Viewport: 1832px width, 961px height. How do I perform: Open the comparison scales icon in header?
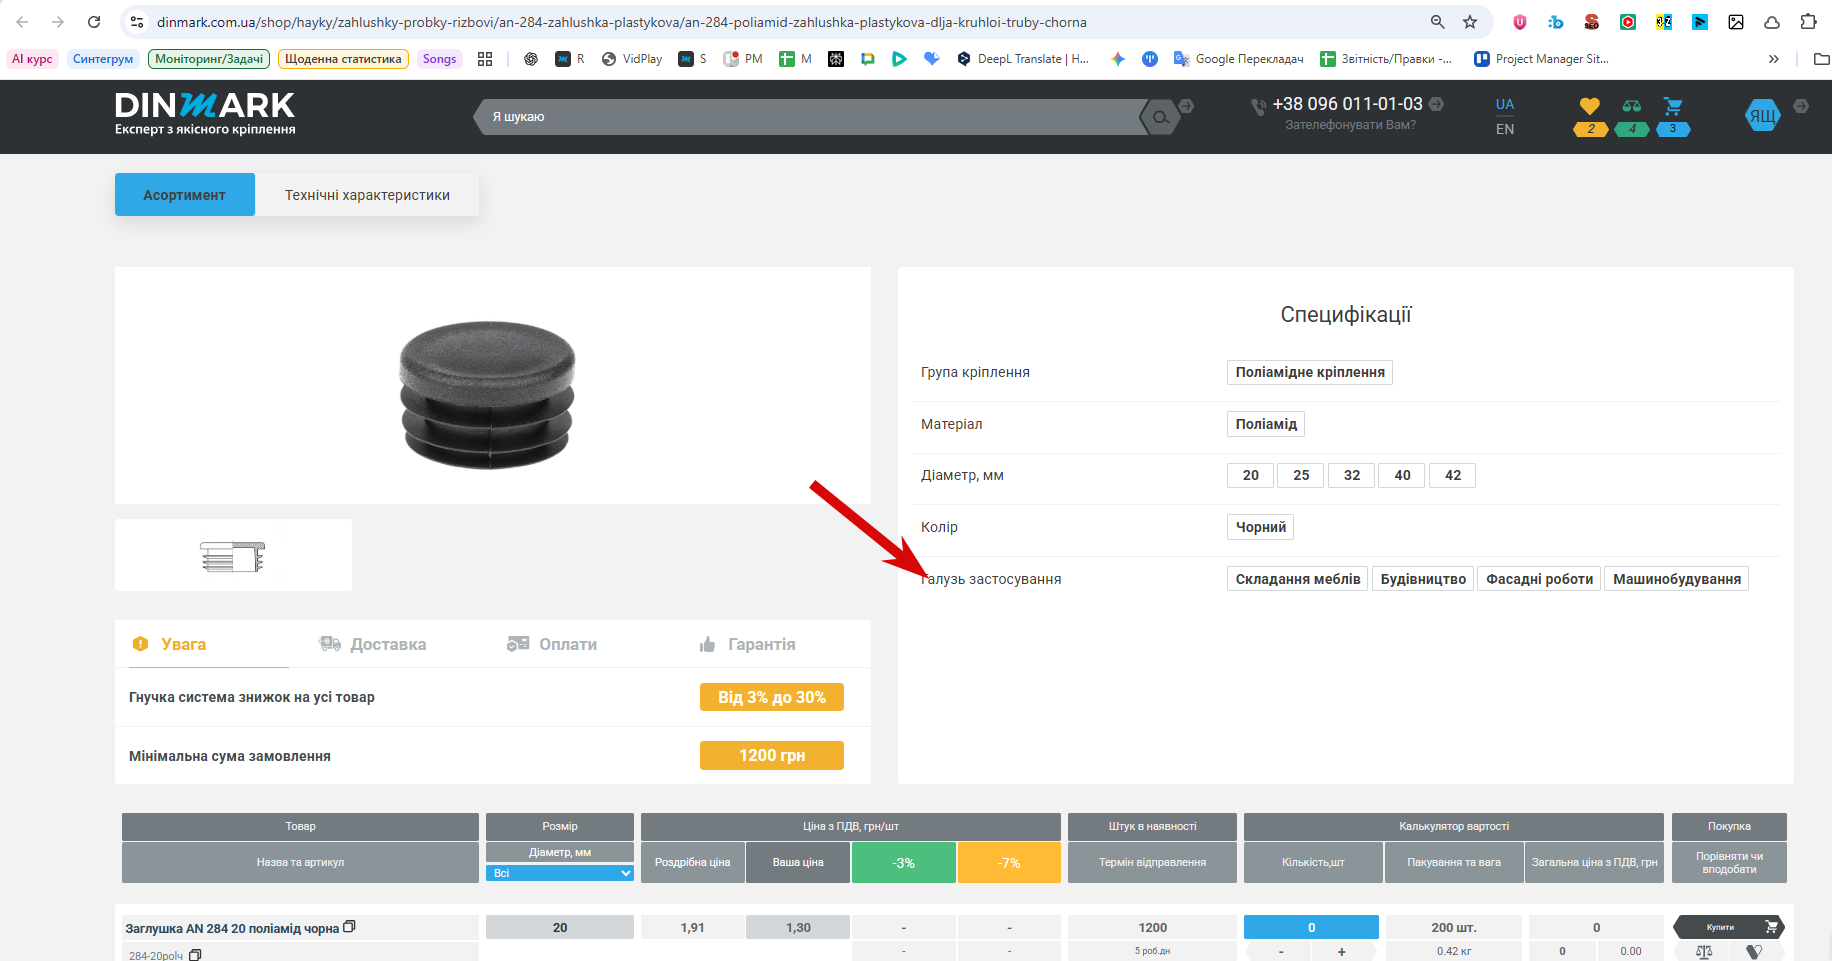coord(1632,105)
